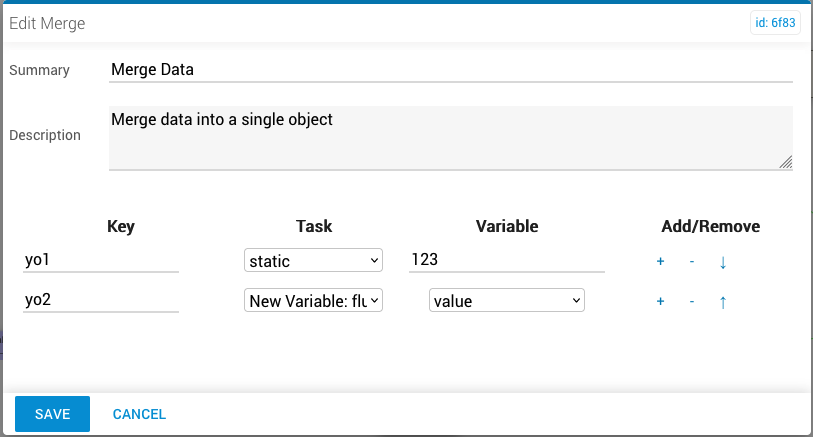Focus the Summary field containing Merge Data
Image resolution: width=813 pixels, height=437 pixels.
[450, 70]
